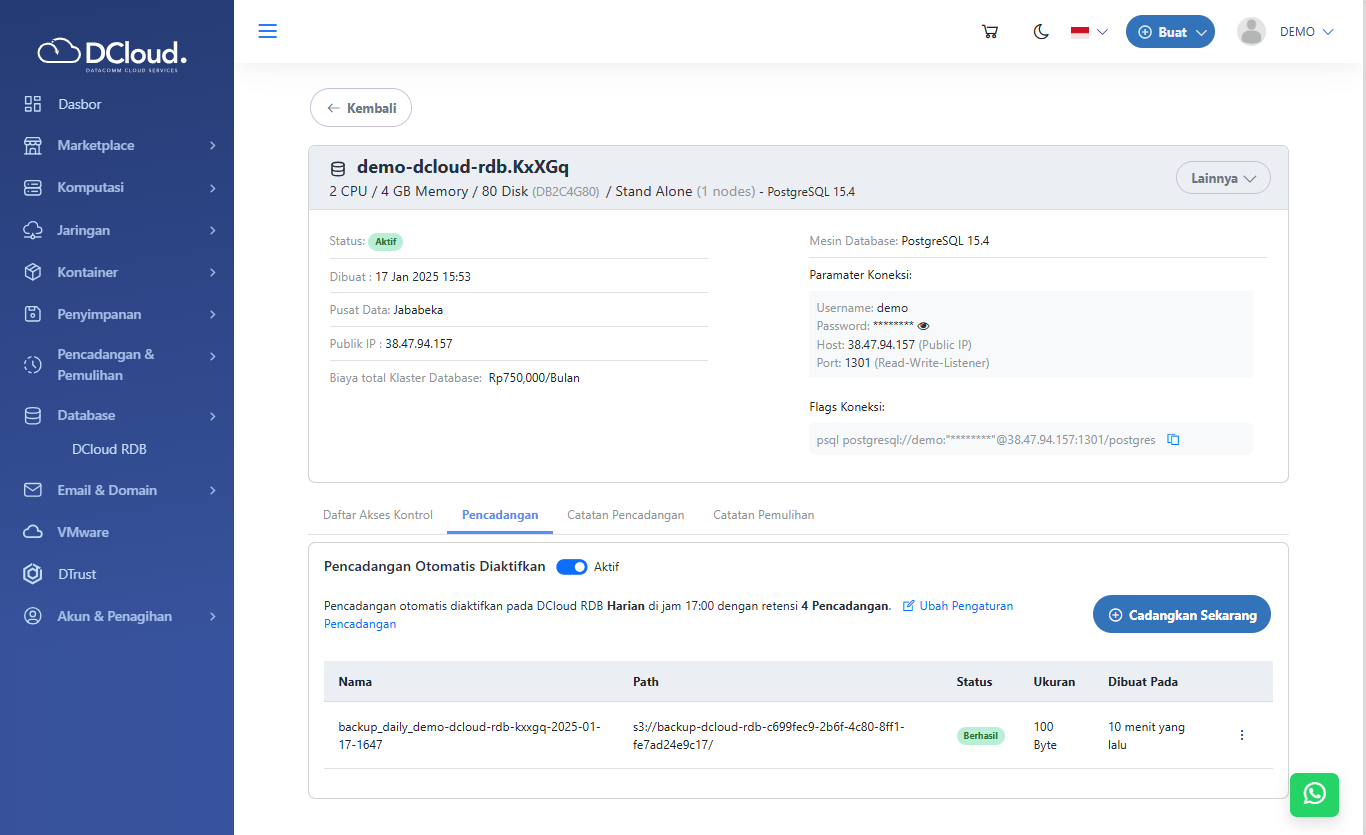The image size is (1366, 835).
Task: Click Cadangkan Sekarang button
Action: [x=1181, y=615]
